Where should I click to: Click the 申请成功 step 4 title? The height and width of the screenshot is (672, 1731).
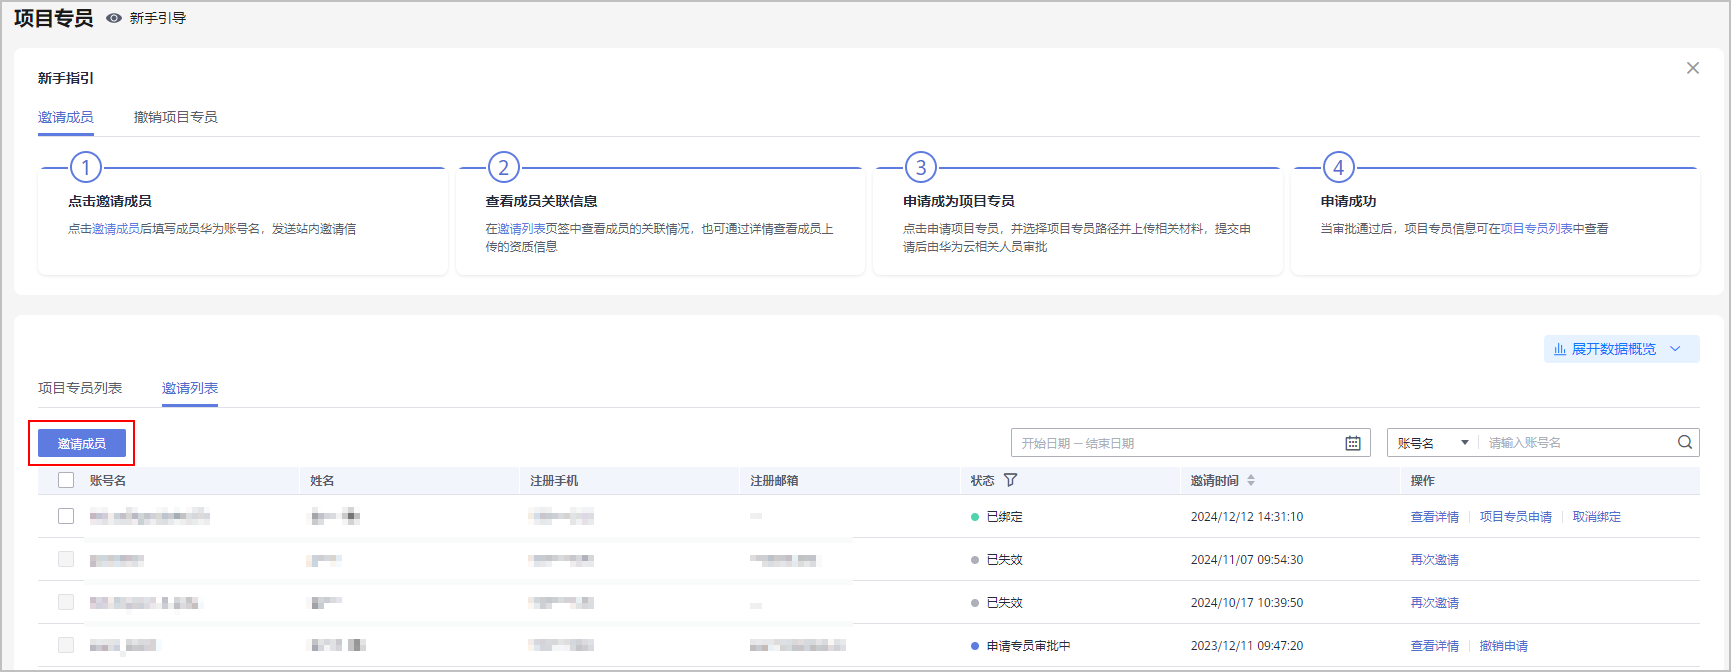pos(1349,201)
